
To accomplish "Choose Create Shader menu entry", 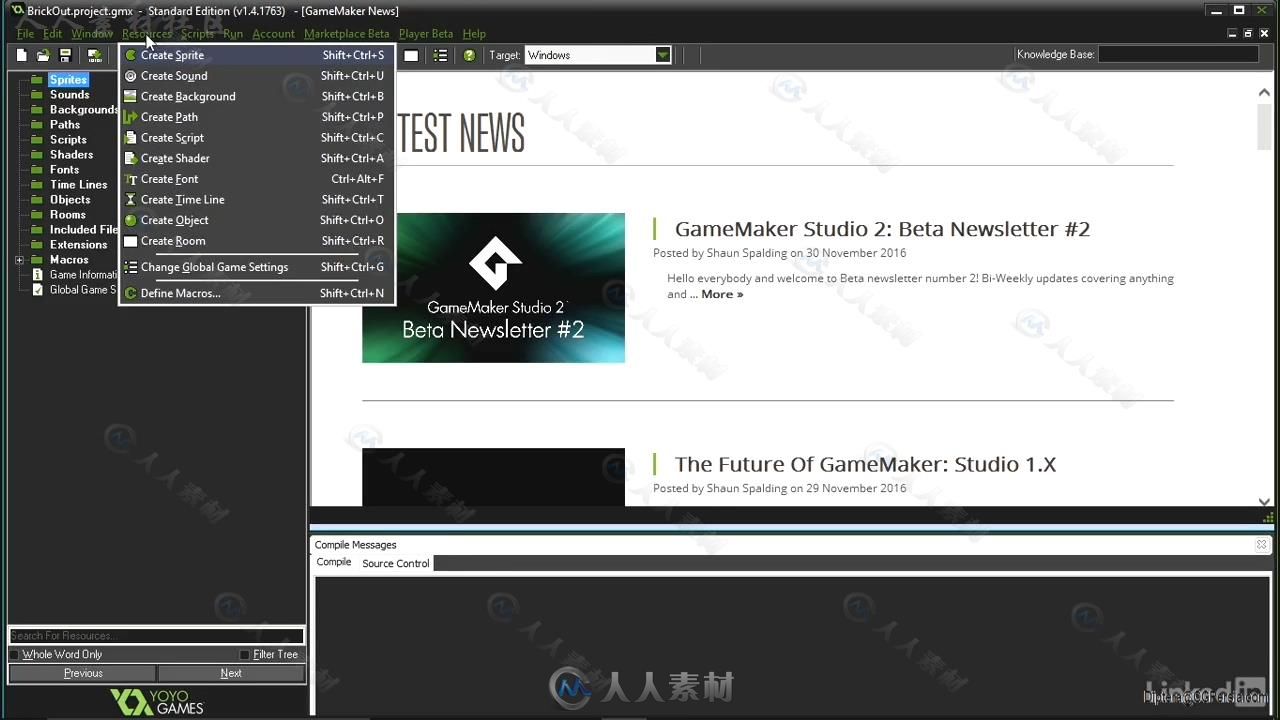I will (x=257, y=158).
